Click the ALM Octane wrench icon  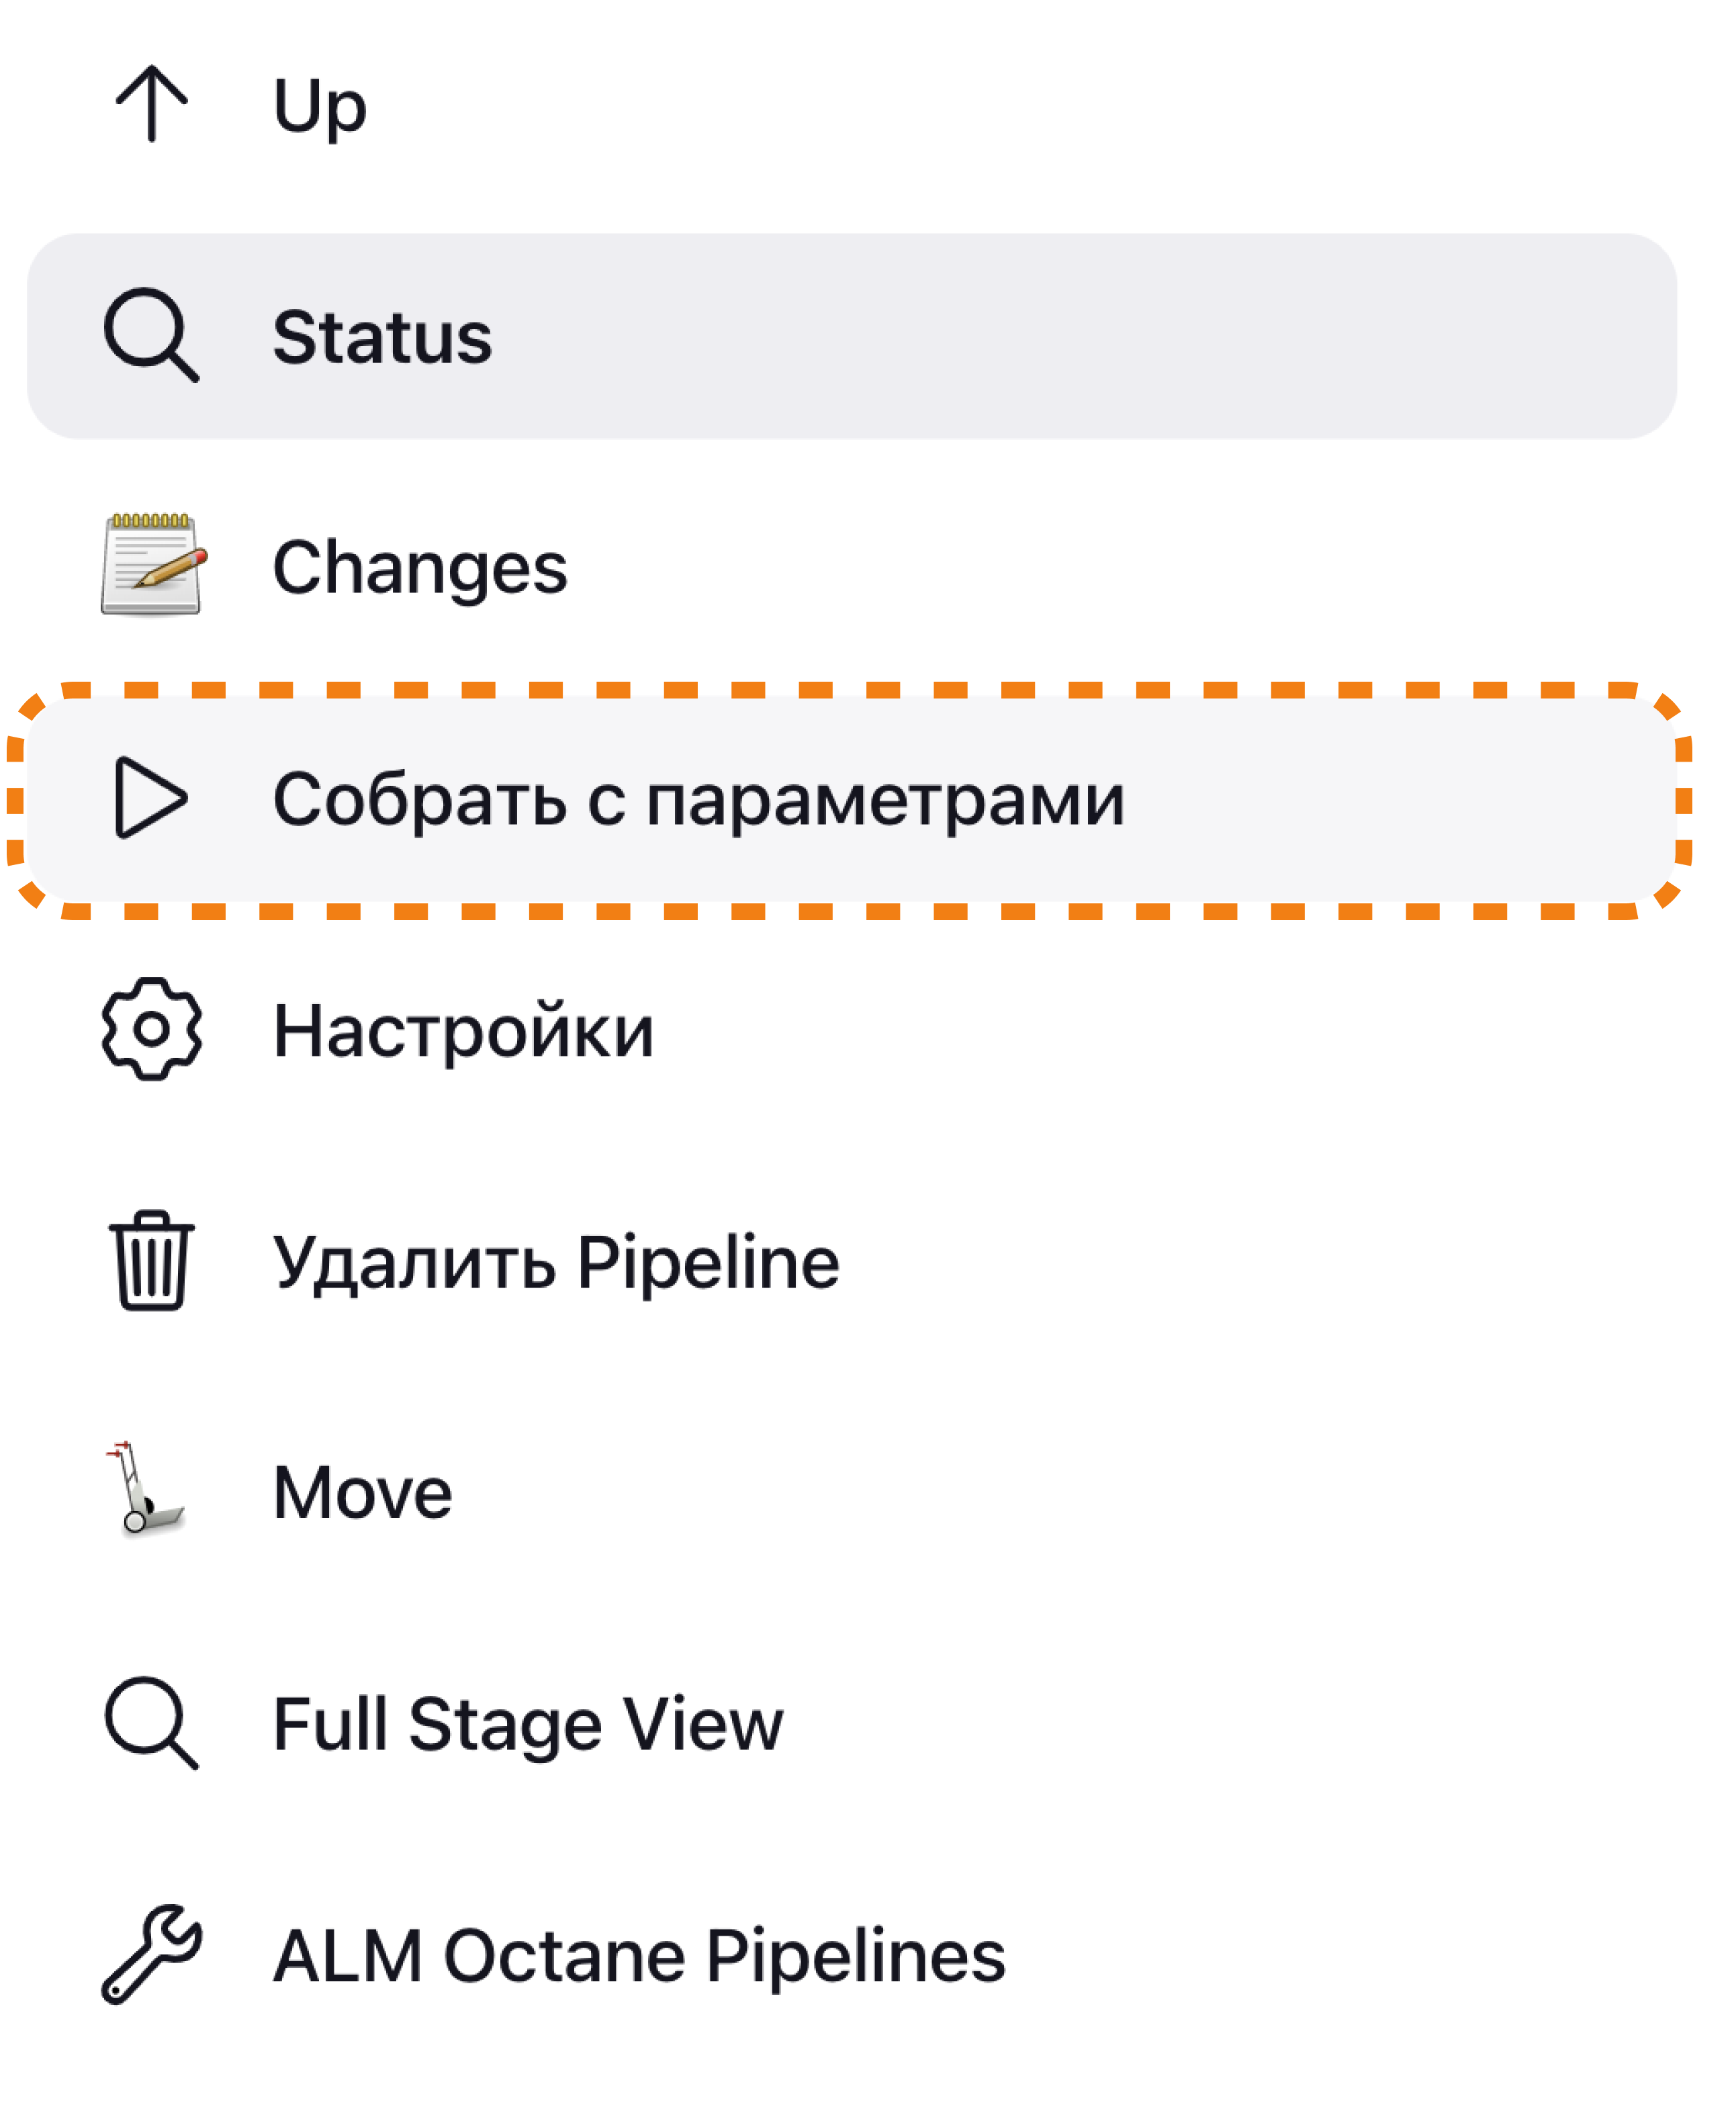[x=151, y=1954]
